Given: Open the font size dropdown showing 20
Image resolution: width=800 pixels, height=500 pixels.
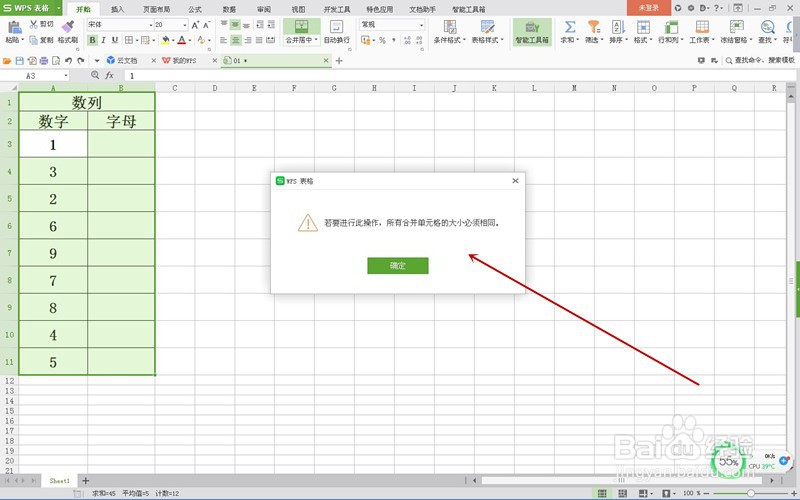Looking at the screenshot, I should pos(185,25).
